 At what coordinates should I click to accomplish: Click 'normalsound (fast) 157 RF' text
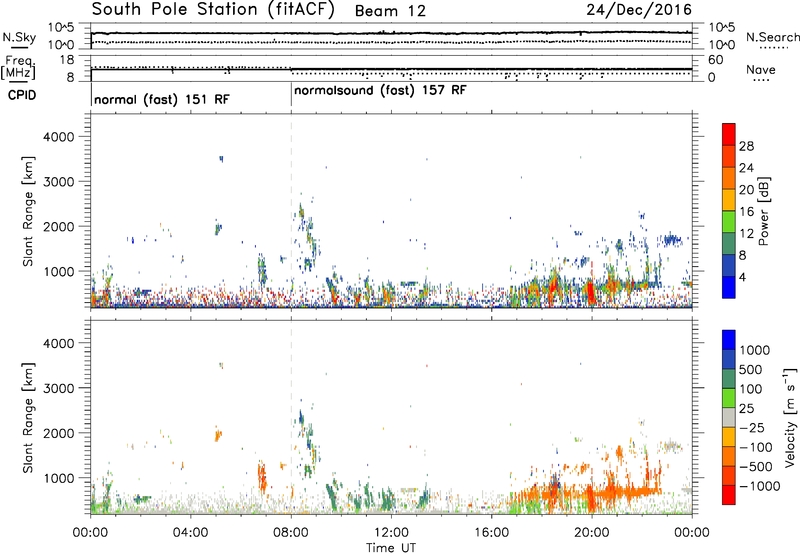coord(381,91)
